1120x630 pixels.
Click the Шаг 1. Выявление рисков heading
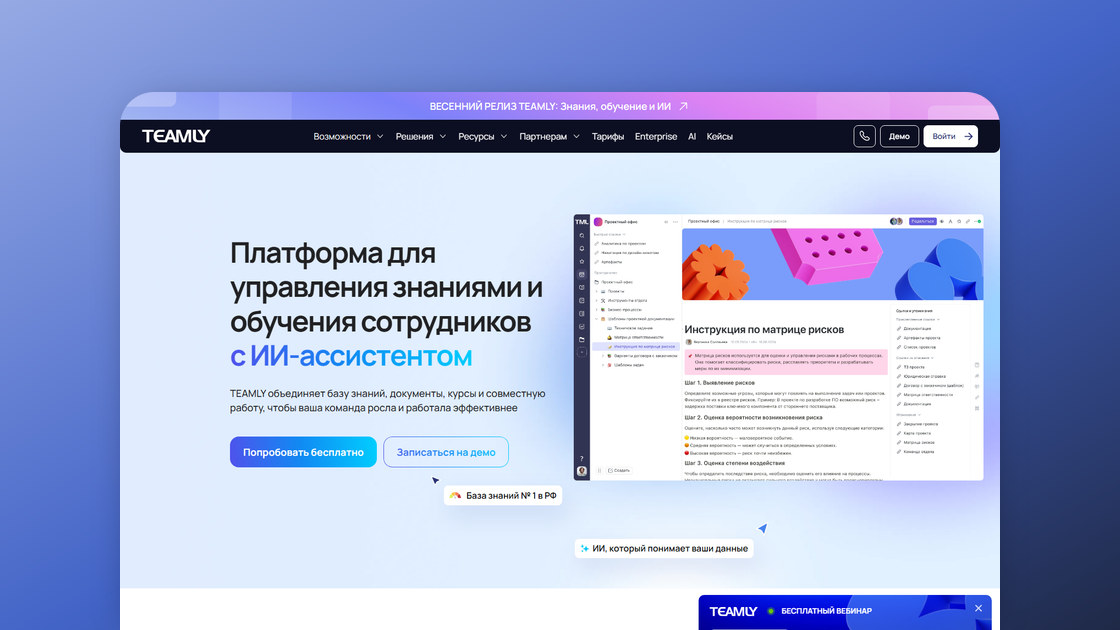pyautogui.click(x=719, y=383)
